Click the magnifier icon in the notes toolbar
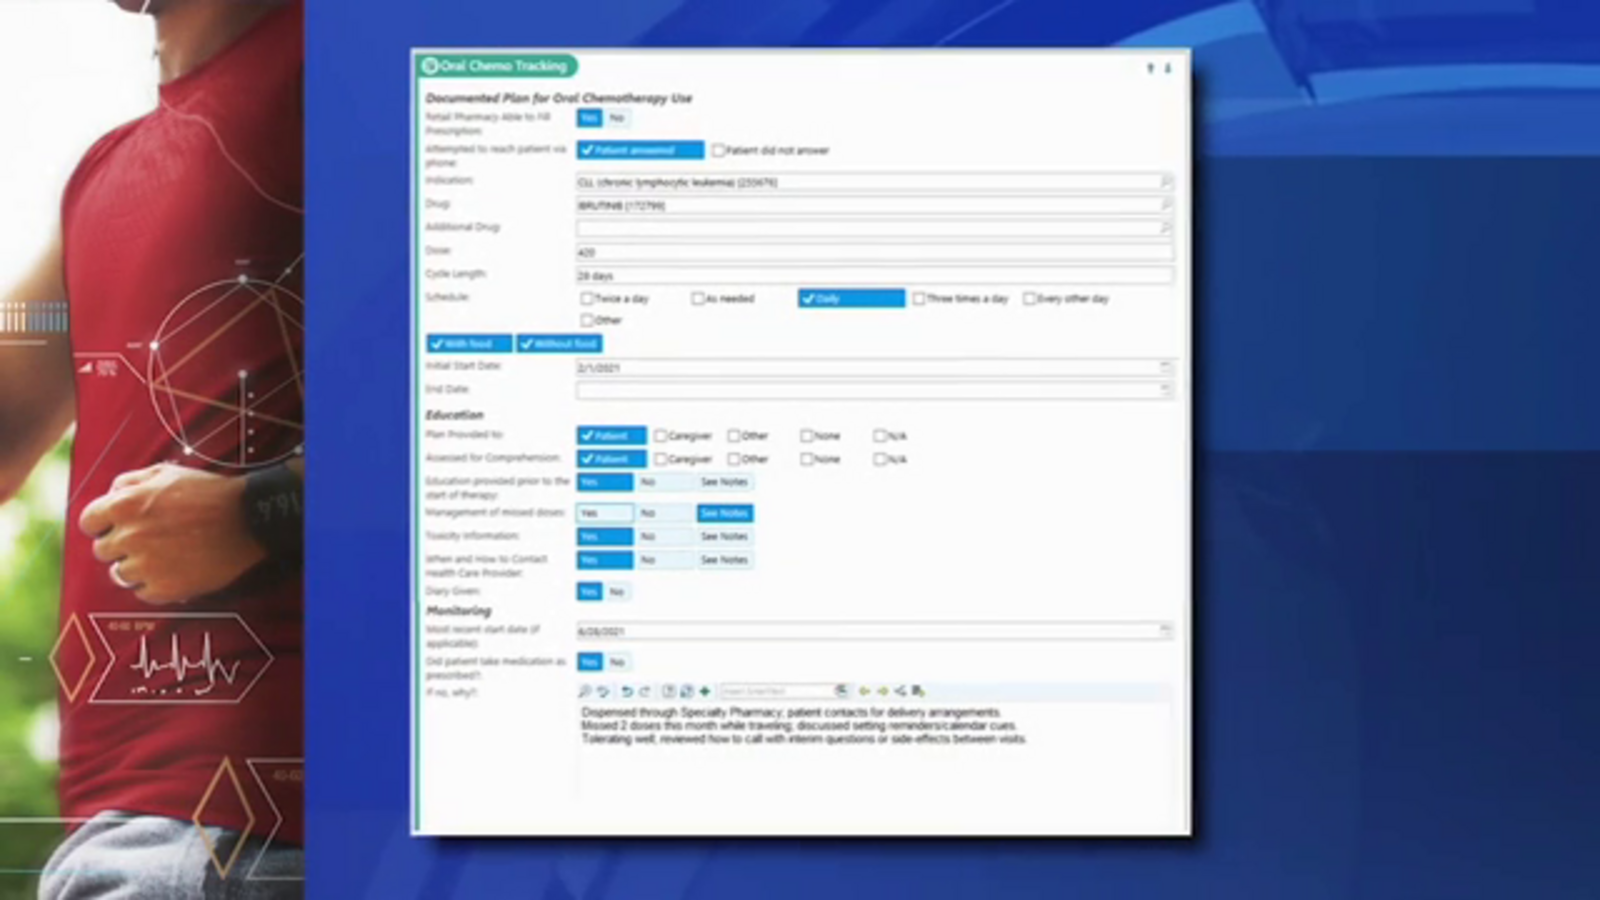The image size is (1600, 900). pyautogui.click(x=585, y=691)
